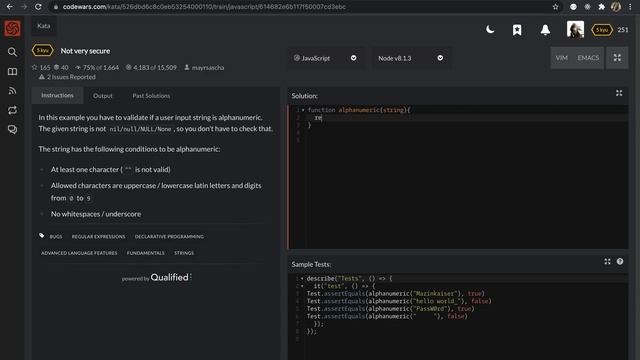
Task: Click the Not very secure title
Action: (x=85, y=51)
